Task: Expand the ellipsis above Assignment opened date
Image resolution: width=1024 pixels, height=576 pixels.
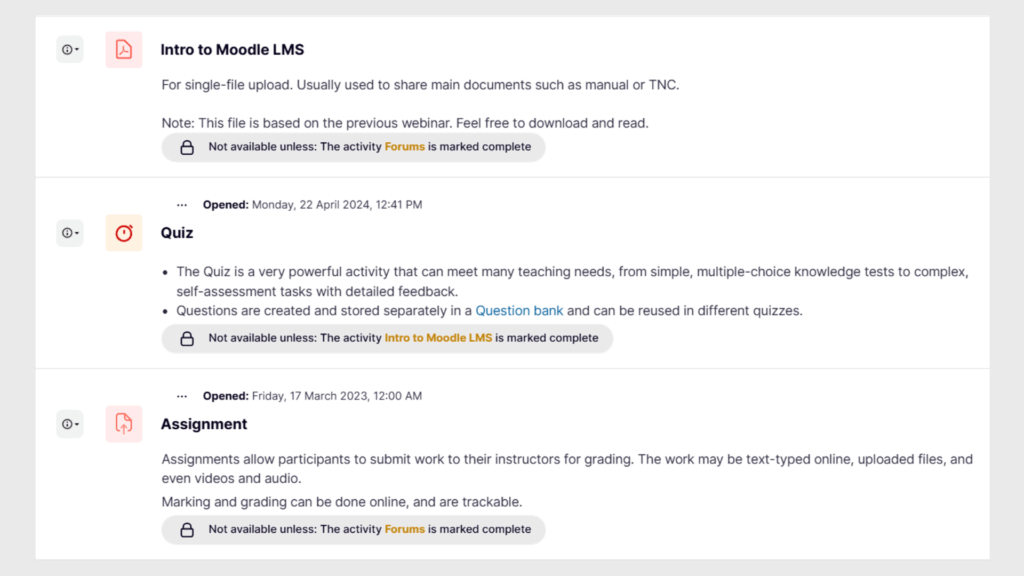Action: (182, 396)
